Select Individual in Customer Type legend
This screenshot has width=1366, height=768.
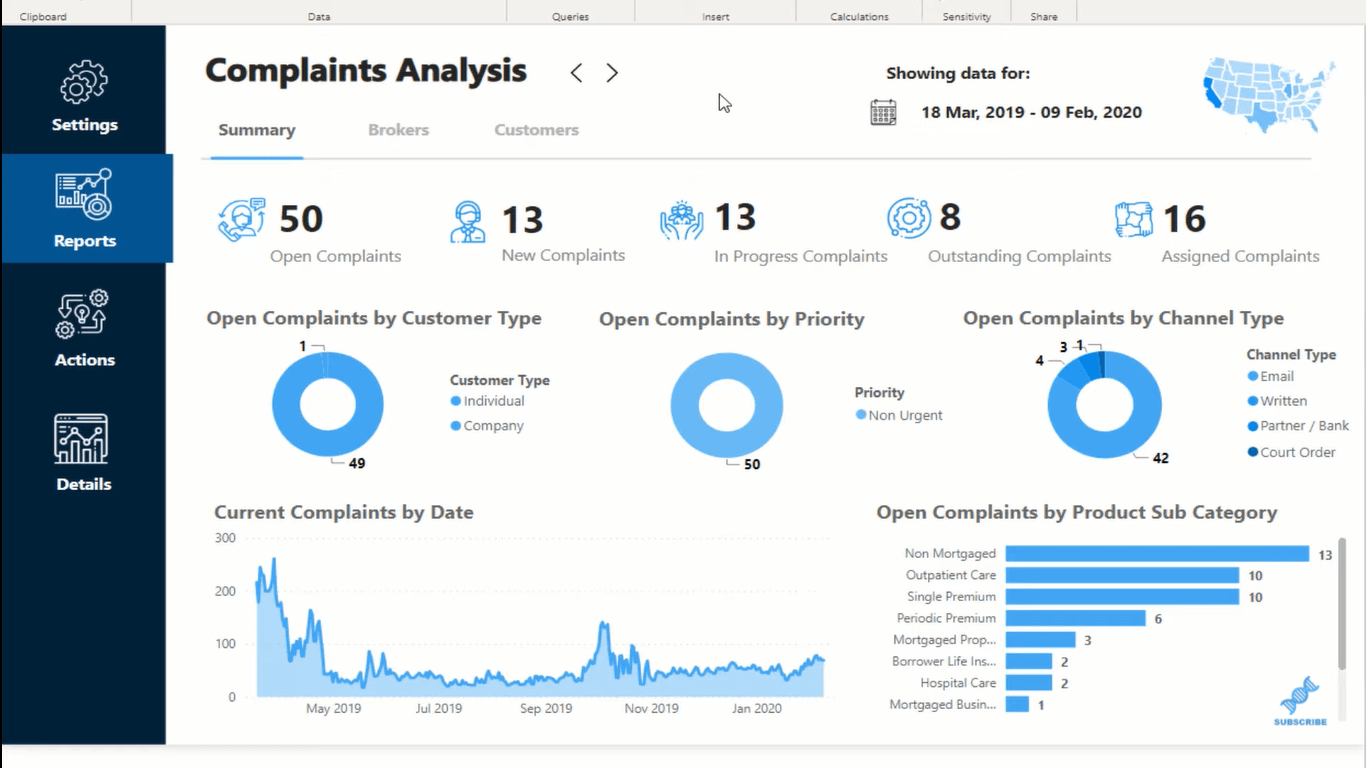pyautogui.click(x=487, y=401)
